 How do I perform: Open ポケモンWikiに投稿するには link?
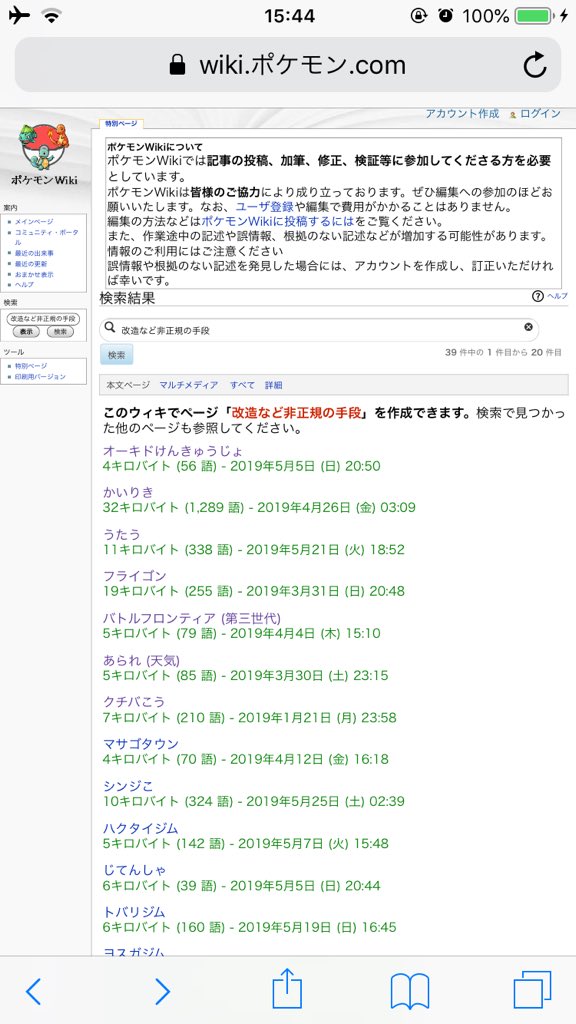tap(278, 221)
